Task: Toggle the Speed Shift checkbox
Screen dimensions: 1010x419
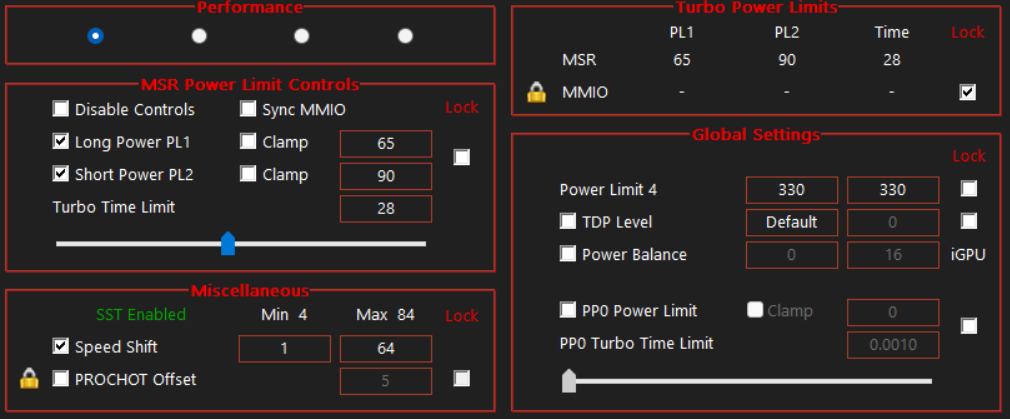Action: pyautogui.click(x=61, y=347)
